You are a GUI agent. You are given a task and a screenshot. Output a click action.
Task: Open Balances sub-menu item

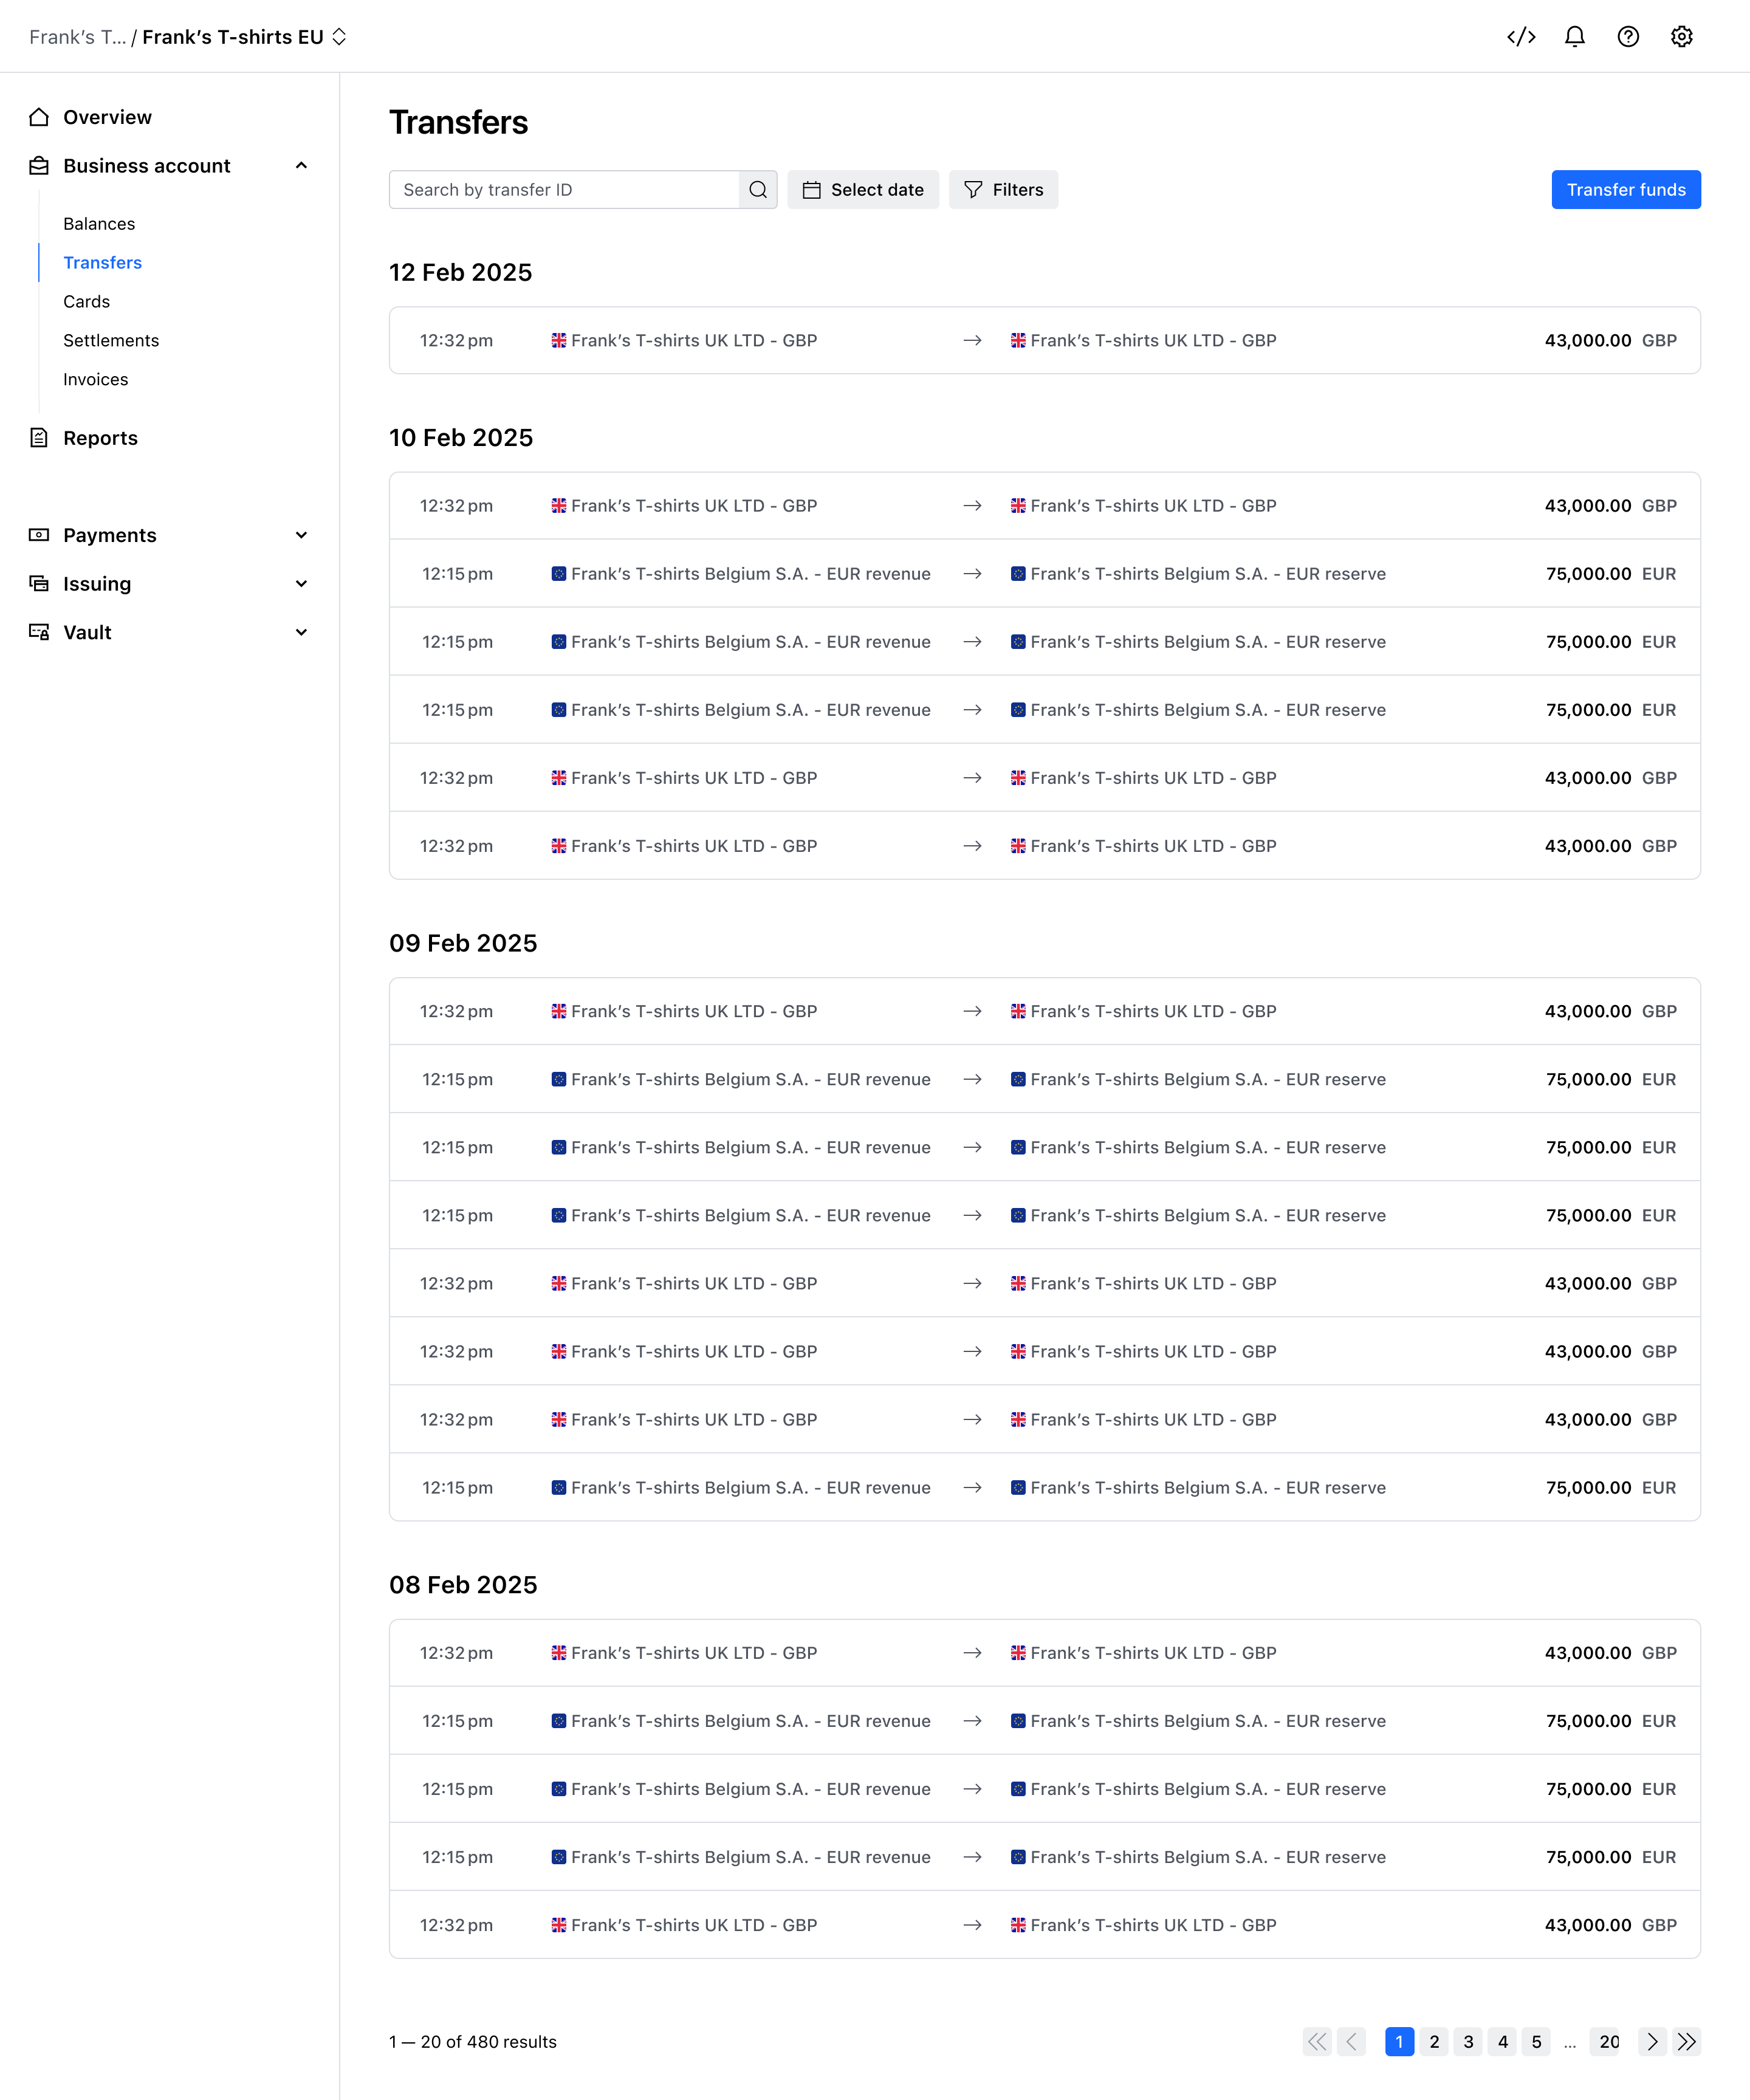click(99, 224)
